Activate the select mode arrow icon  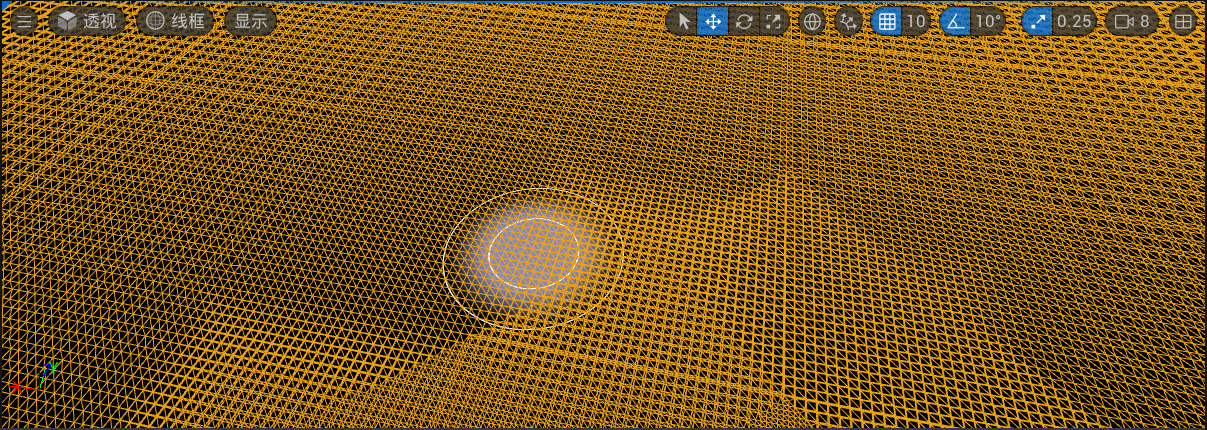pyautogui.click(x=683, y=21)
